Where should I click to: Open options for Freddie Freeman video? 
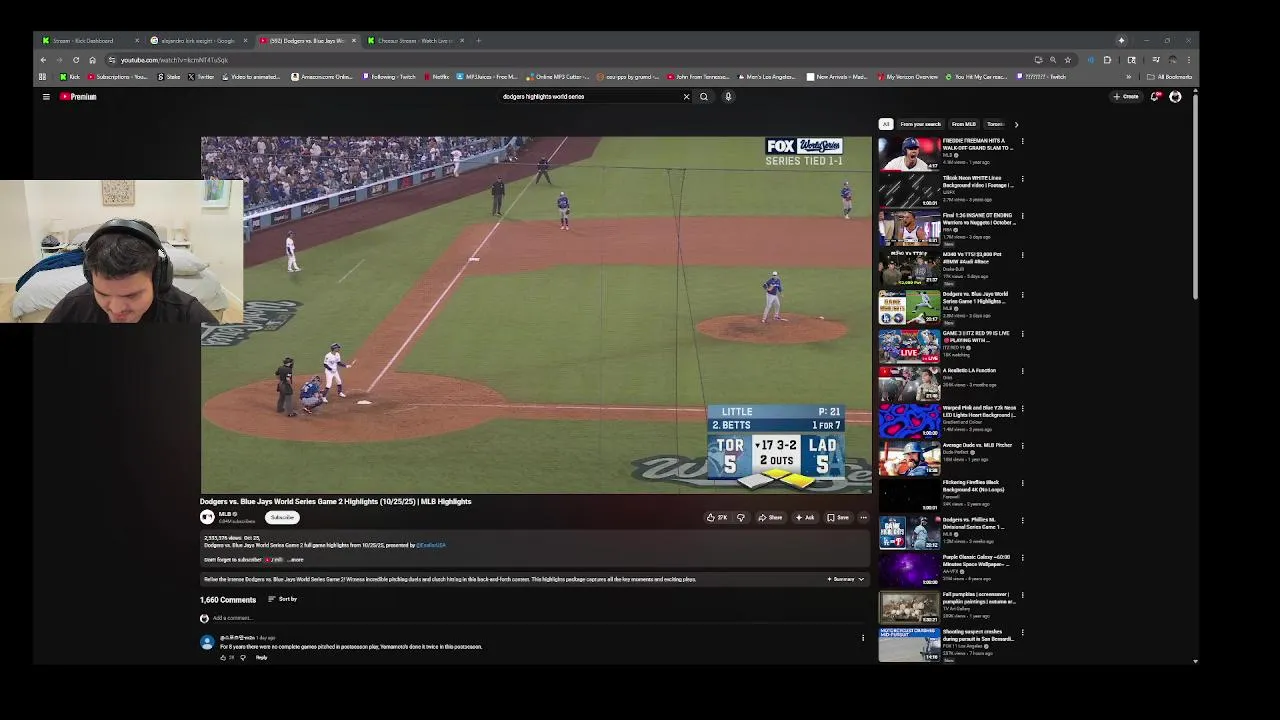[x=1022, y=142]
